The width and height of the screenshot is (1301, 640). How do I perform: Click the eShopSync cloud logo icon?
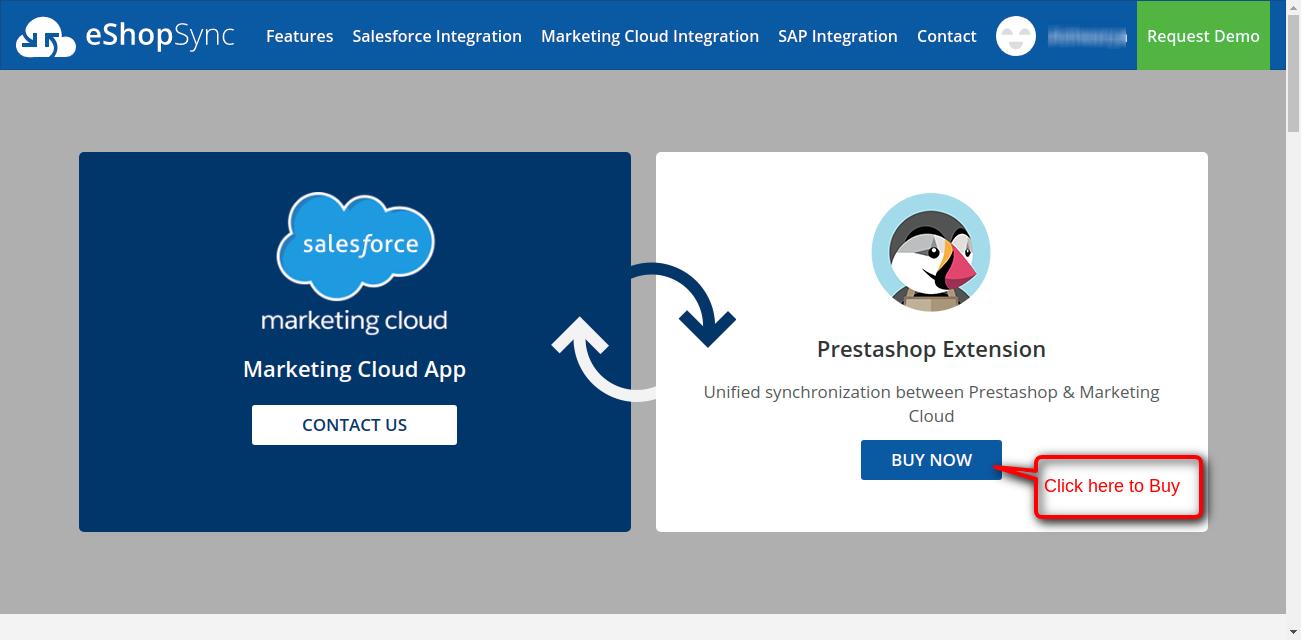pyautogui.click(x=46, y=37)
